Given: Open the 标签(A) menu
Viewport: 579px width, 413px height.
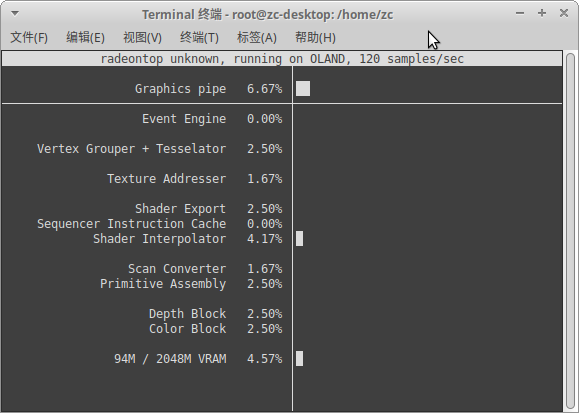Looking at the screenshot, I should coord(257,38).
